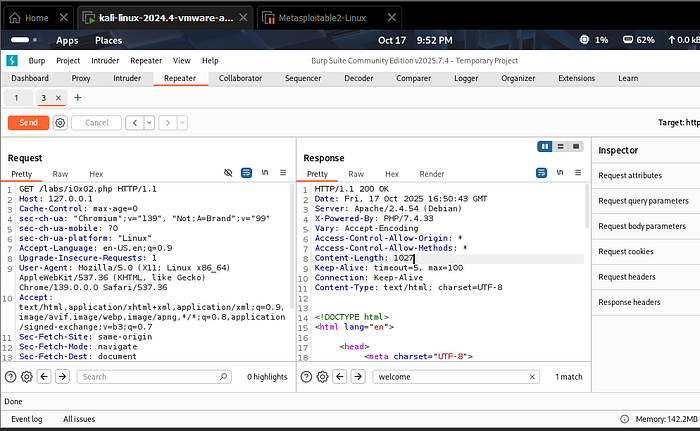Viewport: 700px width, 431px height.
Task: Open the Repeater send settings gear
Action: (60, 123)
